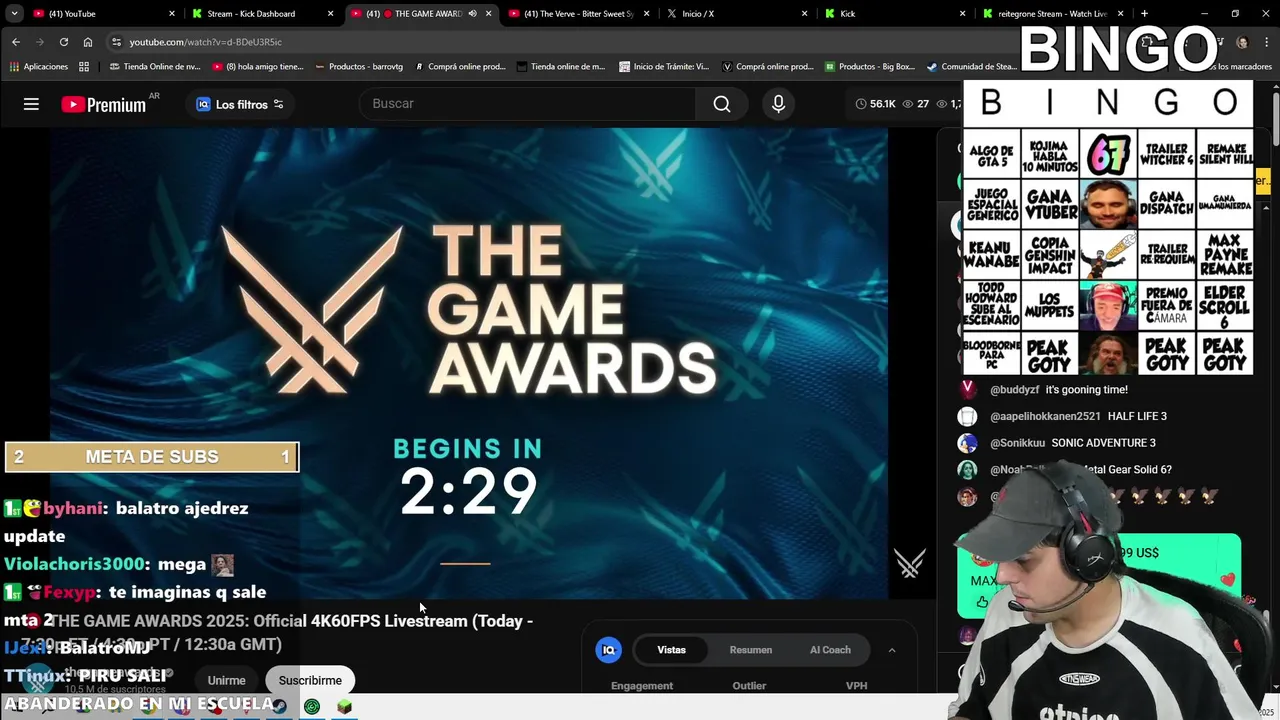Open Productos - Big Box bookmark
This screenshot has height=720, width=1280.
coord(869,67)
